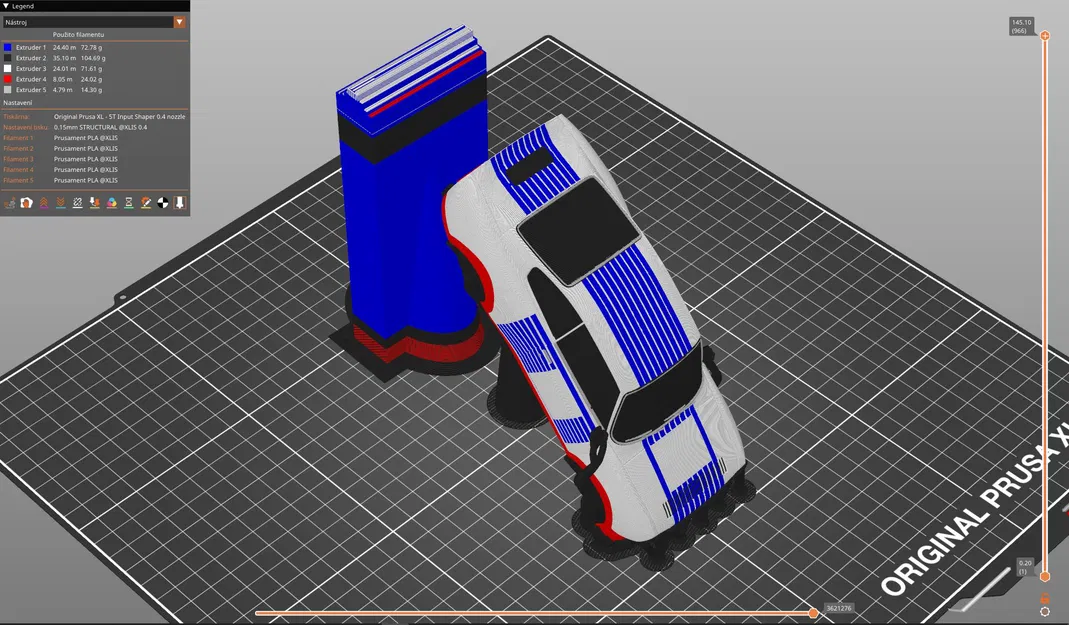Toggle Extruder 5 visibility in the legend
1069x625 pixels.
click(31, 89)
